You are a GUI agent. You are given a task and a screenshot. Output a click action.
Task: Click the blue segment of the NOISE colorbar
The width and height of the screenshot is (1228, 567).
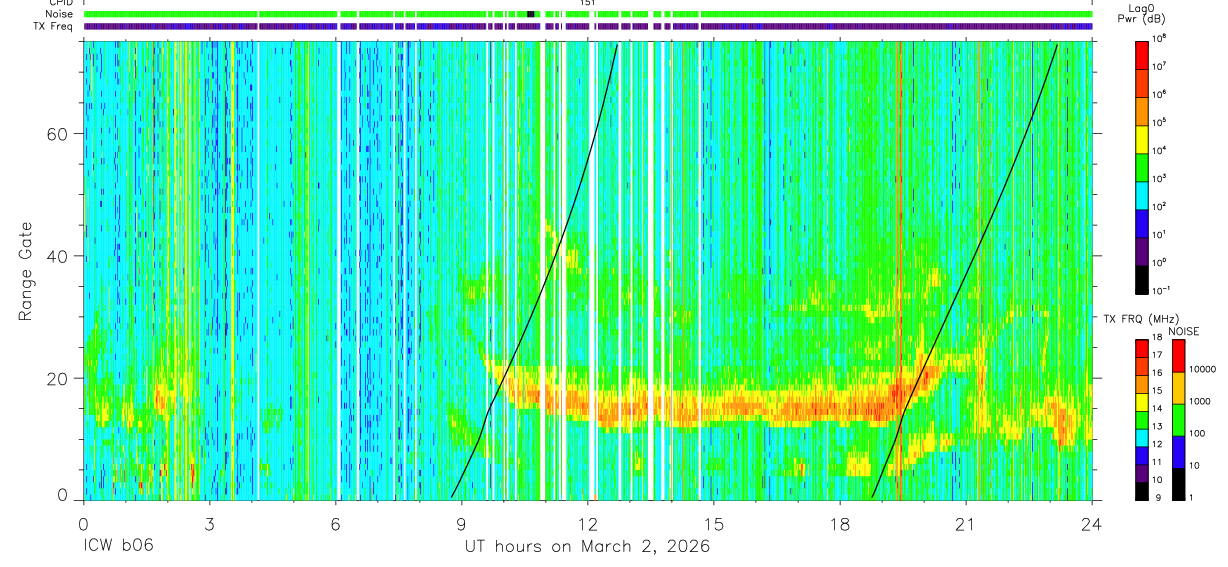pyautogui.click(x=1179, y=450)
